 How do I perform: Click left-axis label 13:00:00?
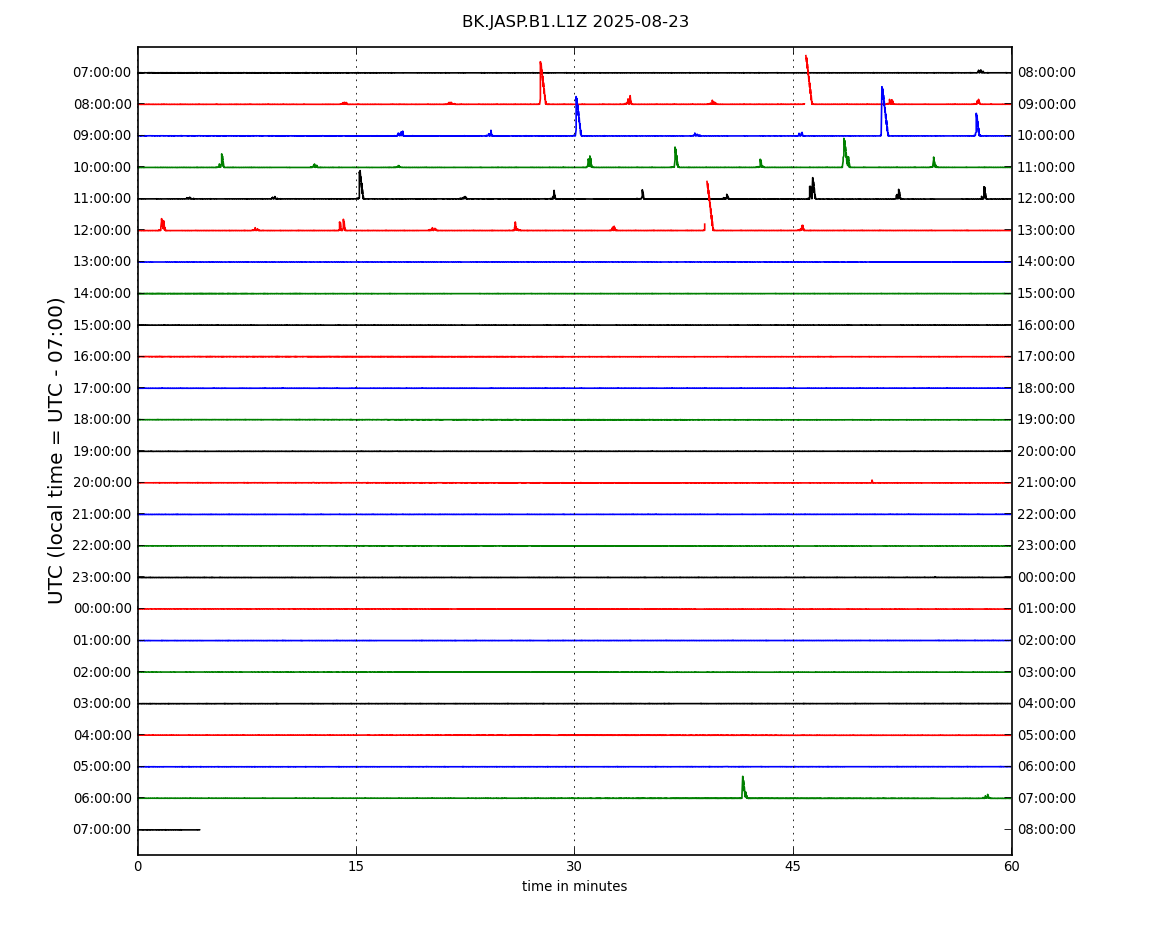103,262
